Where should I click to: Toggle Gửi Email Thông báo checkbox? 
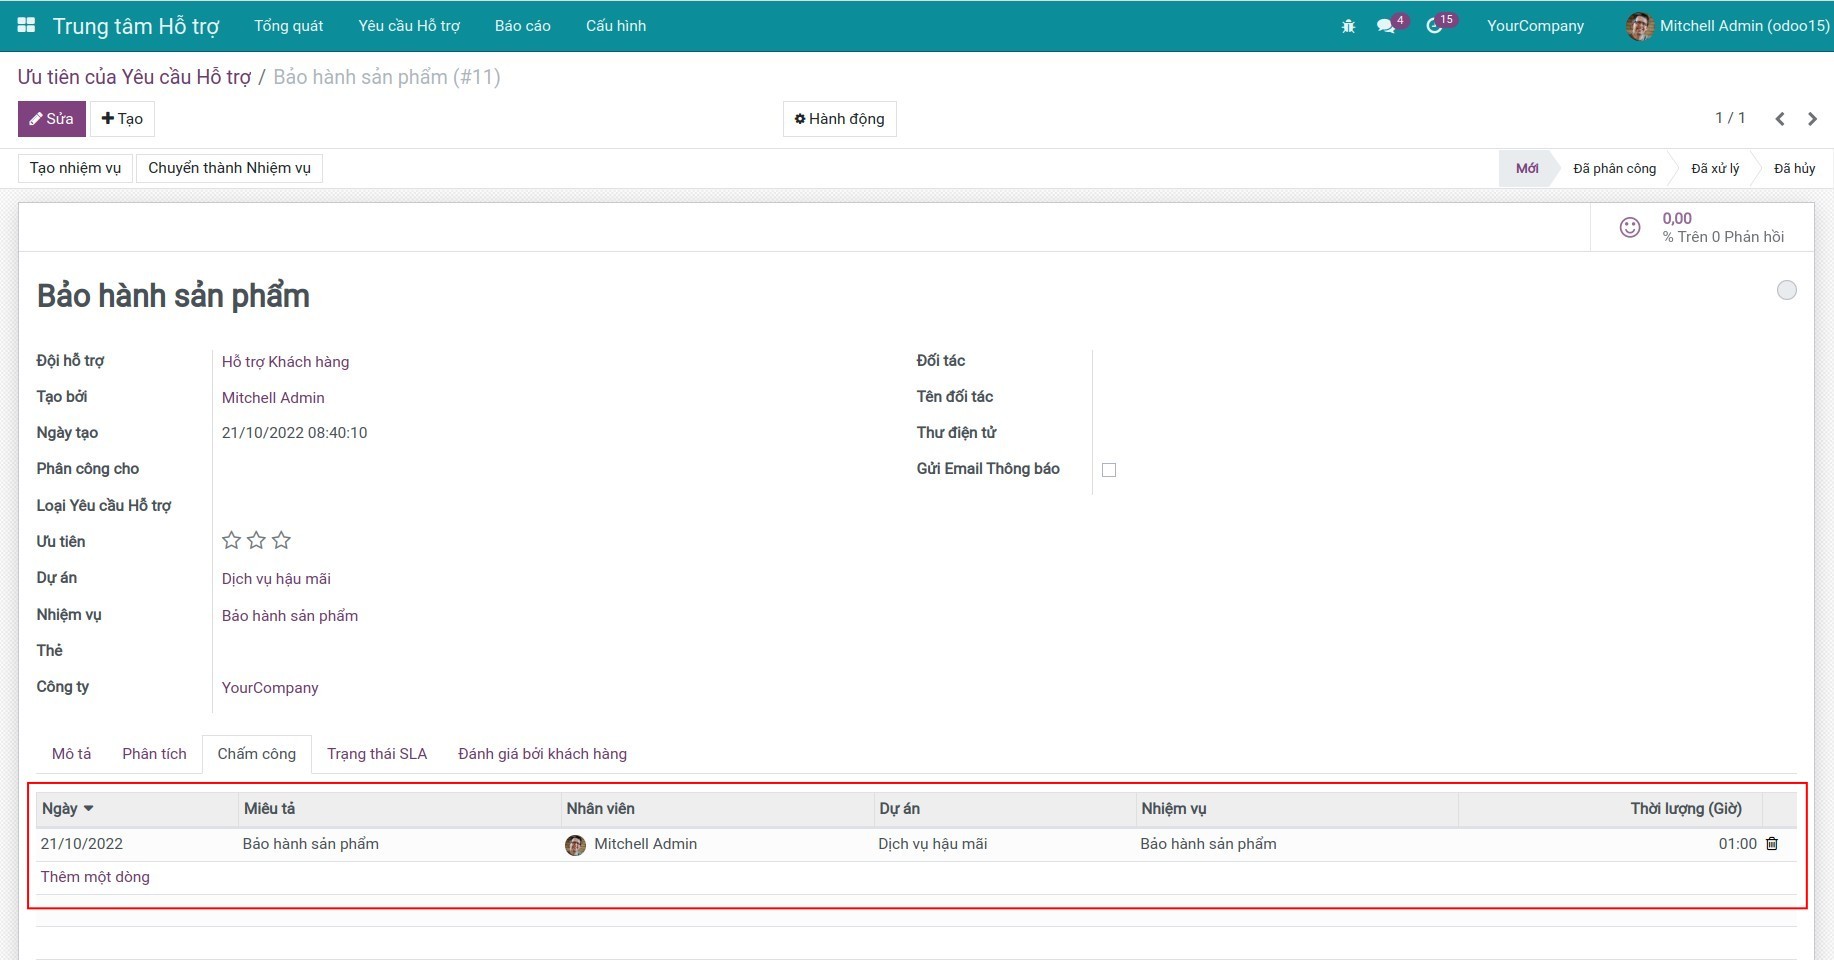(x=1109, y=470)
